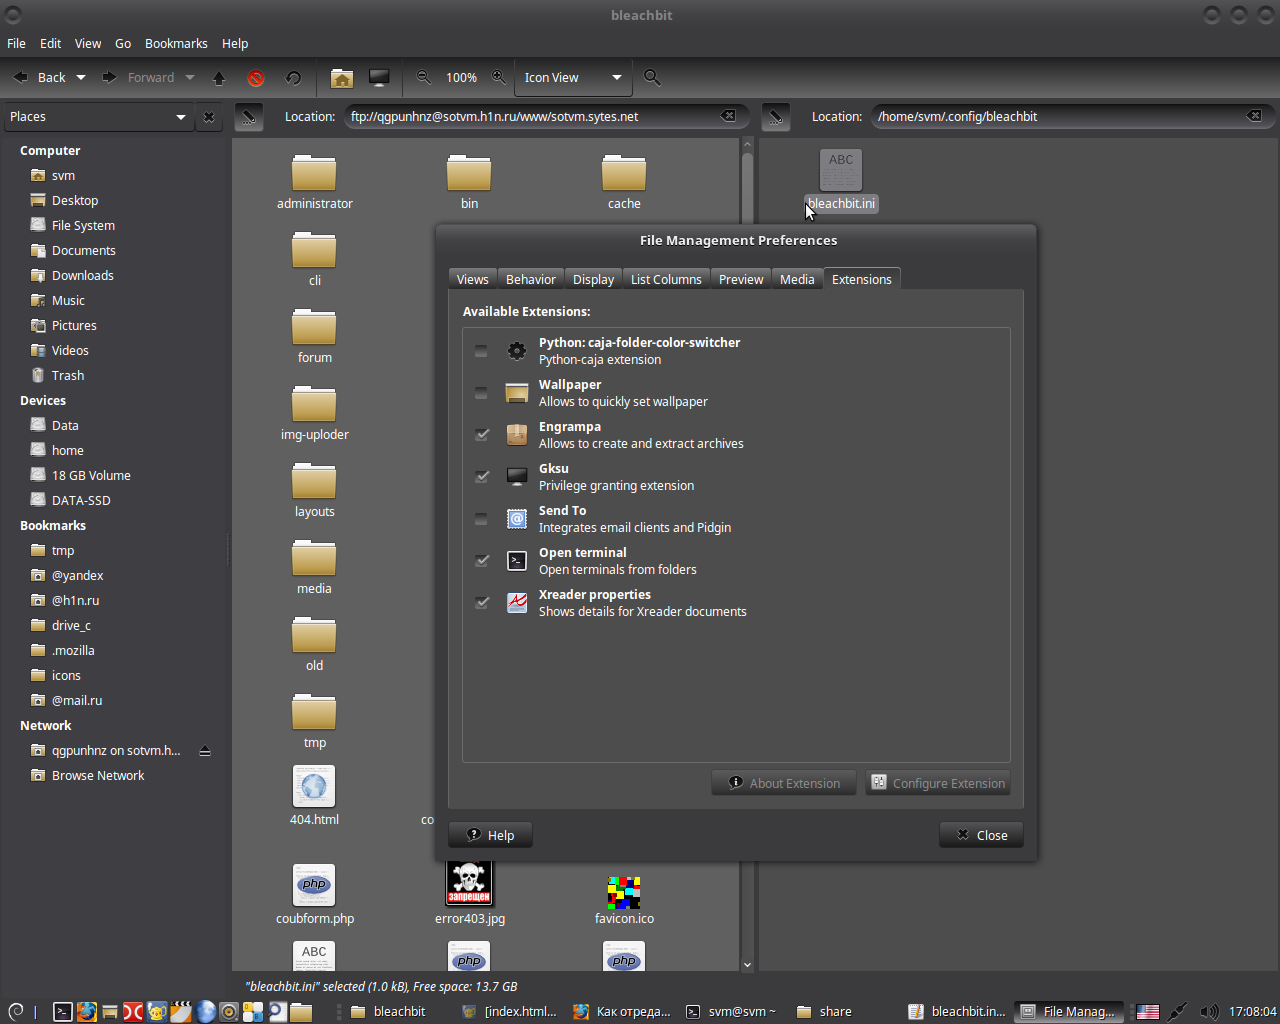
Task: Switch to the List Columns tab
Action: pyautogui.click(x=666, y=280)
